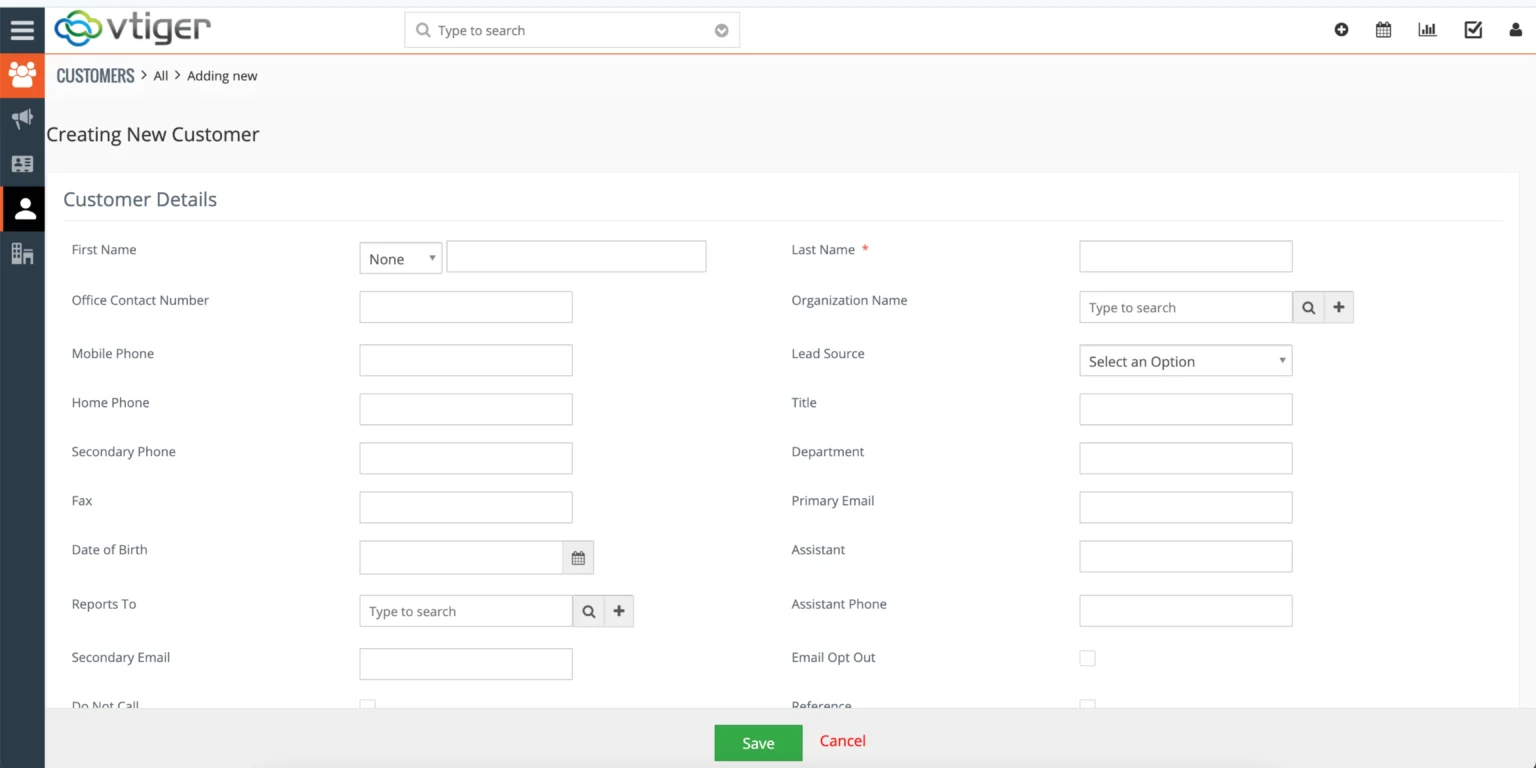This screenshot has height=768, width=1536.
Task: Open the Date of Birth calendar picker
Action: point(578,557)
